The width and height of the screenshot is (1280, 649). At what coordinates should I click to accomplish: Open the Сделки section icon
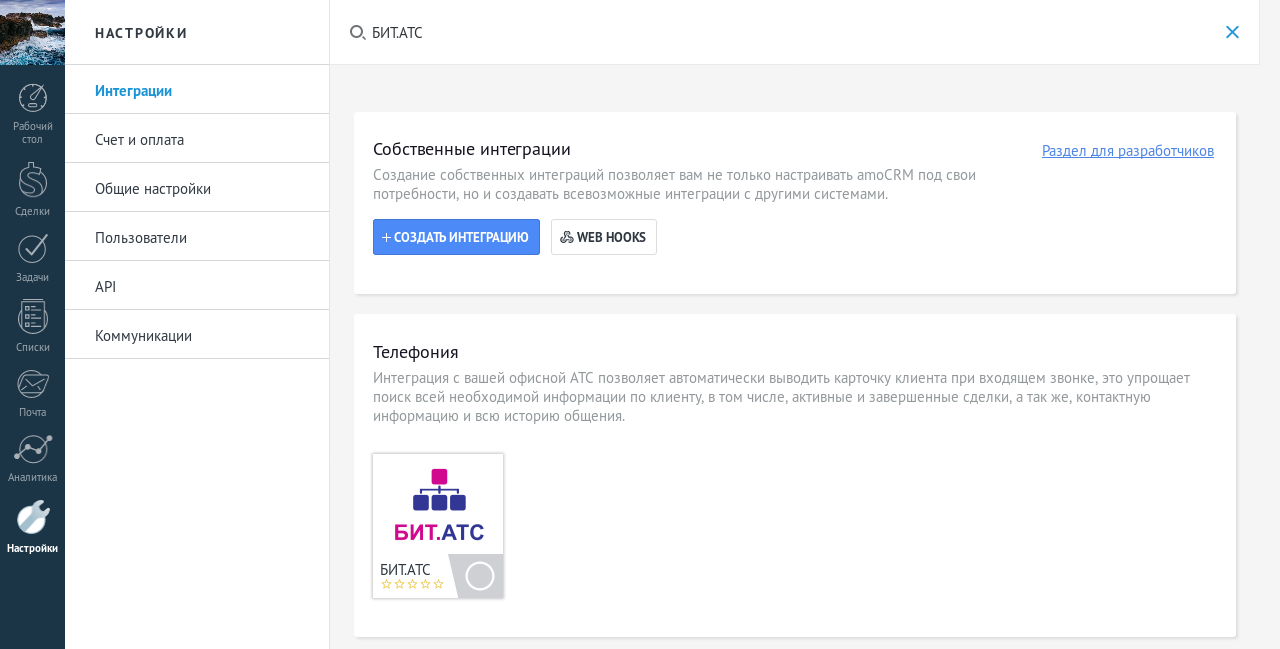pos(32,181)
